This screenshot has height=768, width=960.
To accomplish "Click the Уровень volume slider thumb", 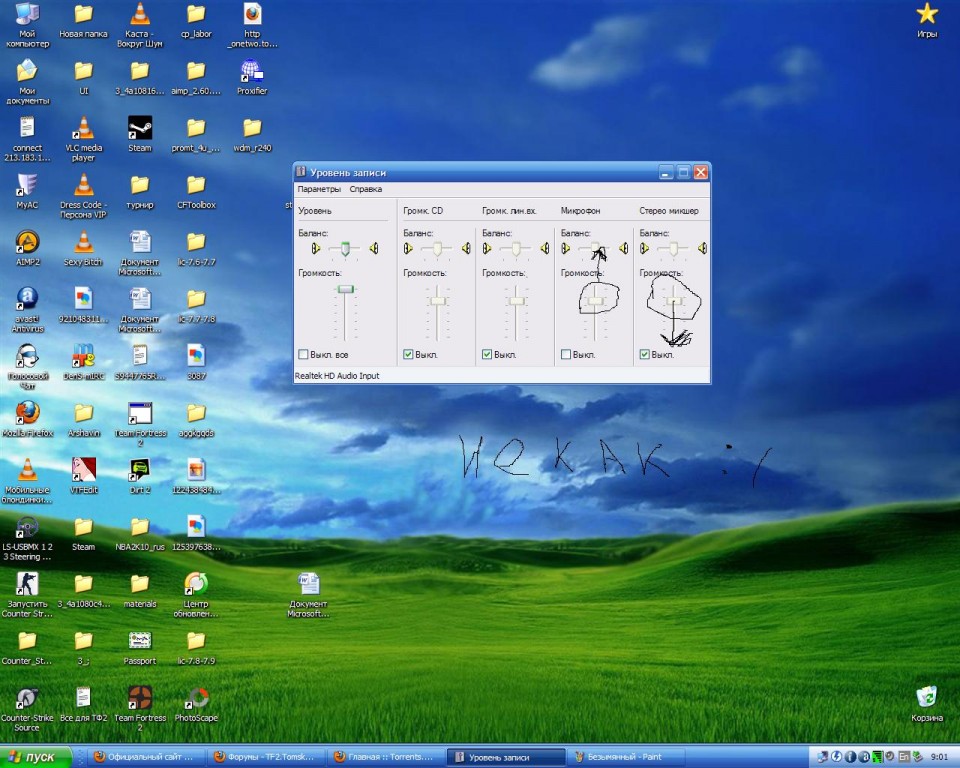I will point(346,289).
